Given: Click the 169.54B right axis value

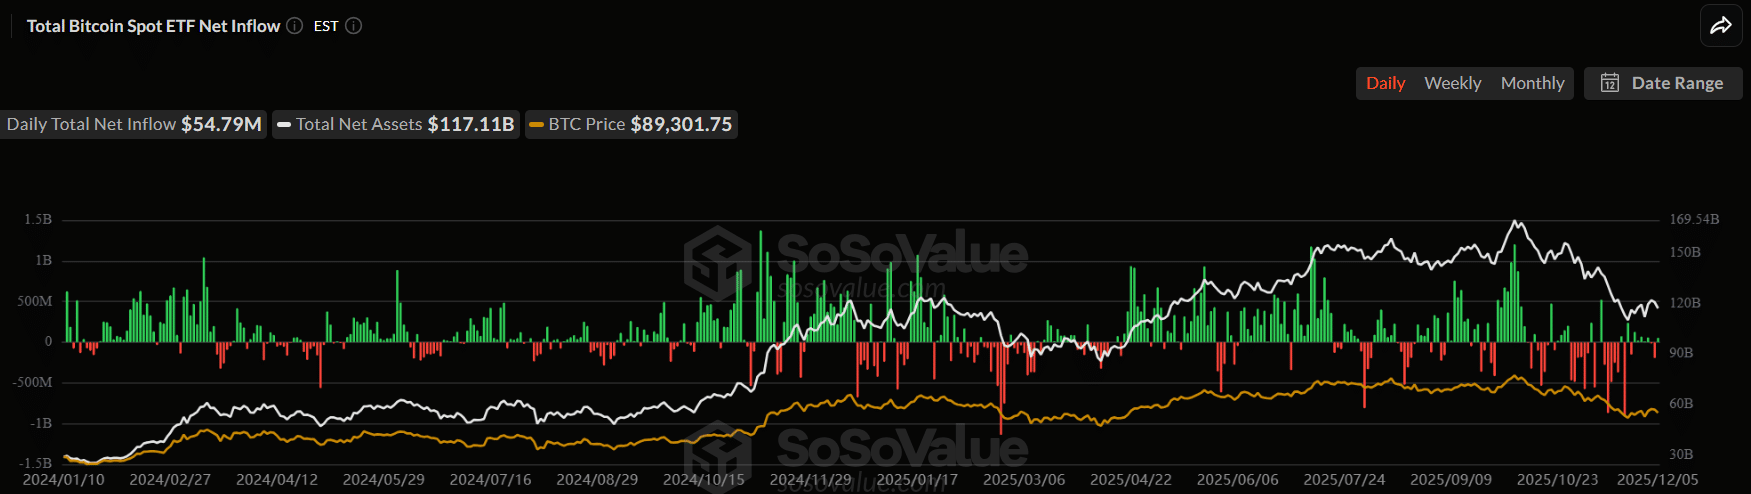Looking at the screenshot, I should click(x=1694, y=219).
